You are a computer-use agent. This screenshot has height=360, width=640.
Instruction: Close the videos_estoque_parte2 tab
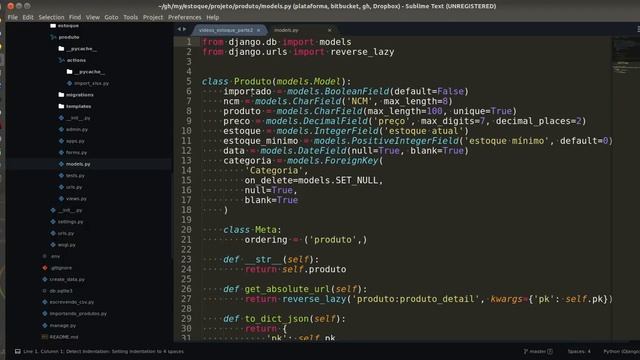point(259,30)
